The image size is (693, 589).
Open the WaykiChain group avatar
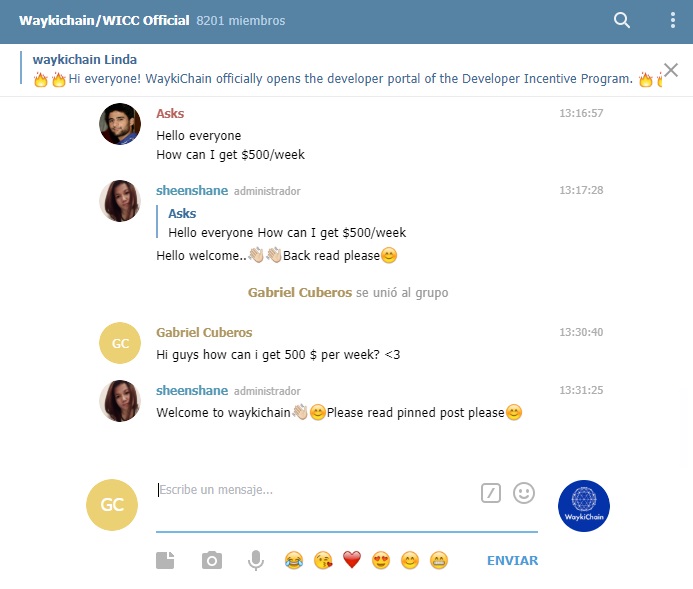click(583, 505)
